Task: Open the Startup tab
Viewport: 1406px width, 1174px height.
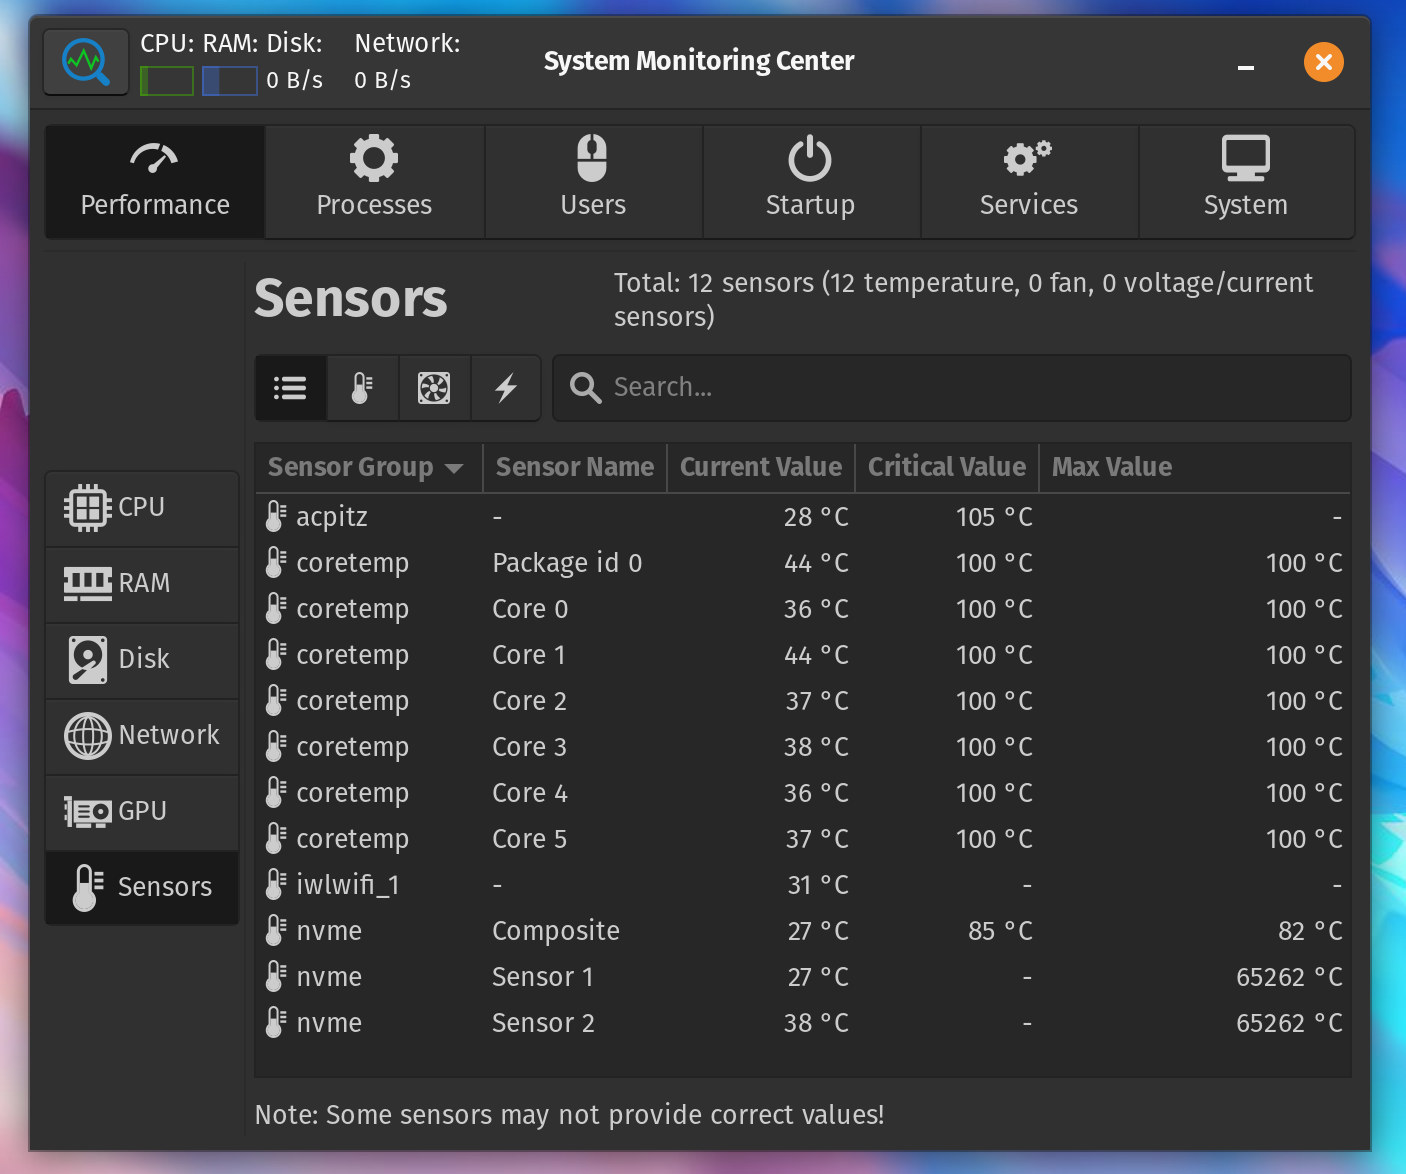Action: click(810, 182)
